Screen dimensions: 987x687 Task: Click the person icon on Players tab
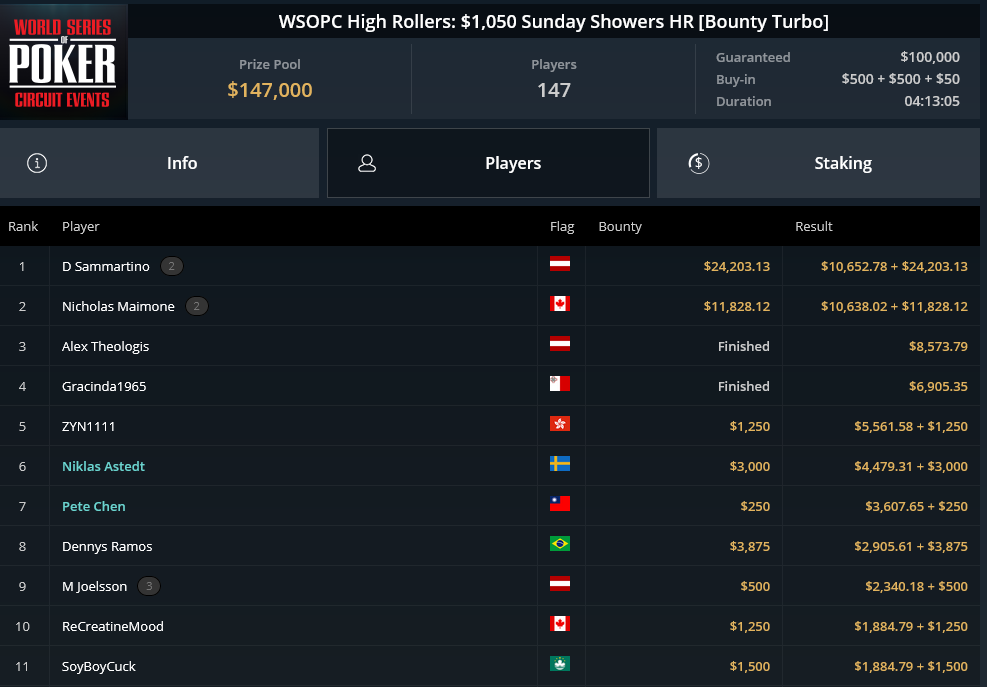click(x=367, y=163)
